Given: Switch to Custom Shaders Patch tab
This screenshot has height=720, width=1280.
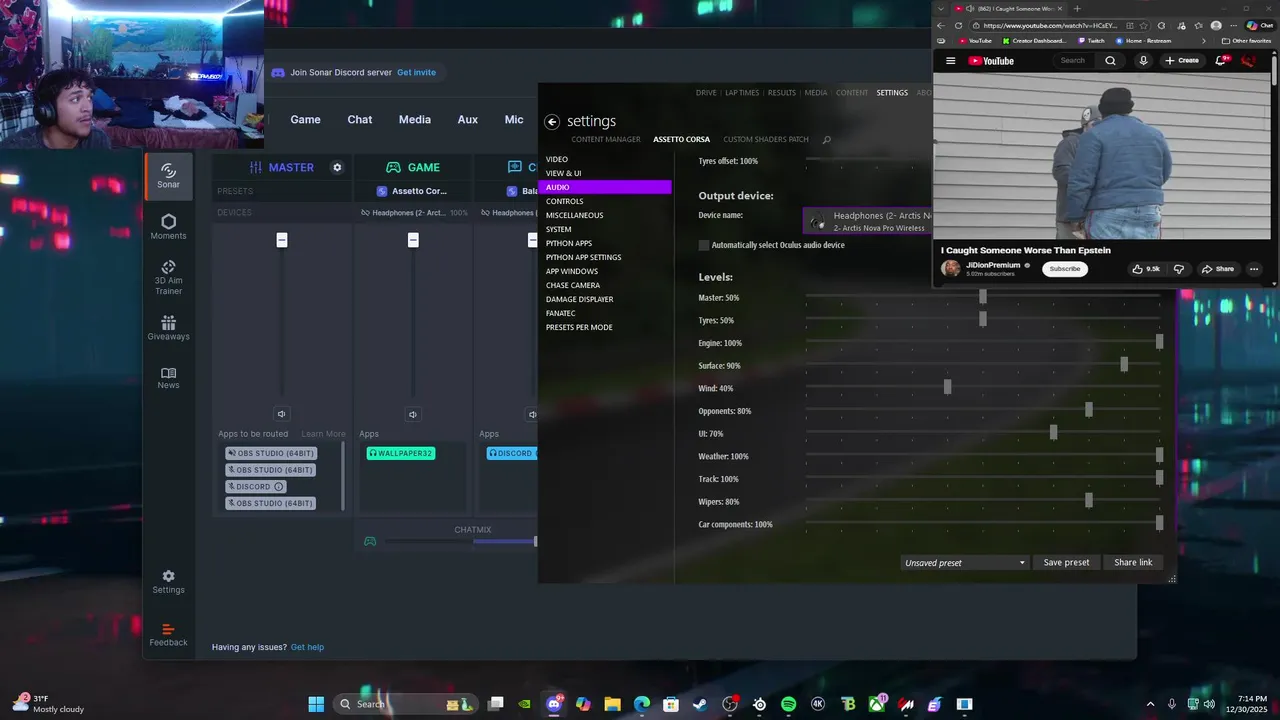Looking at the screenshot, I should (x=766, y=140).
